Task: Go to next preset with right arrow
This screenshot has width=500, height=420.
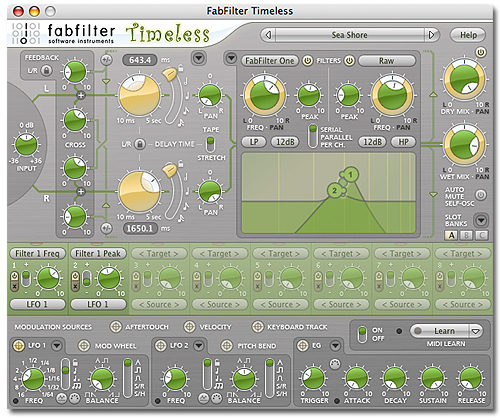Action: click(x=432, y=35)
